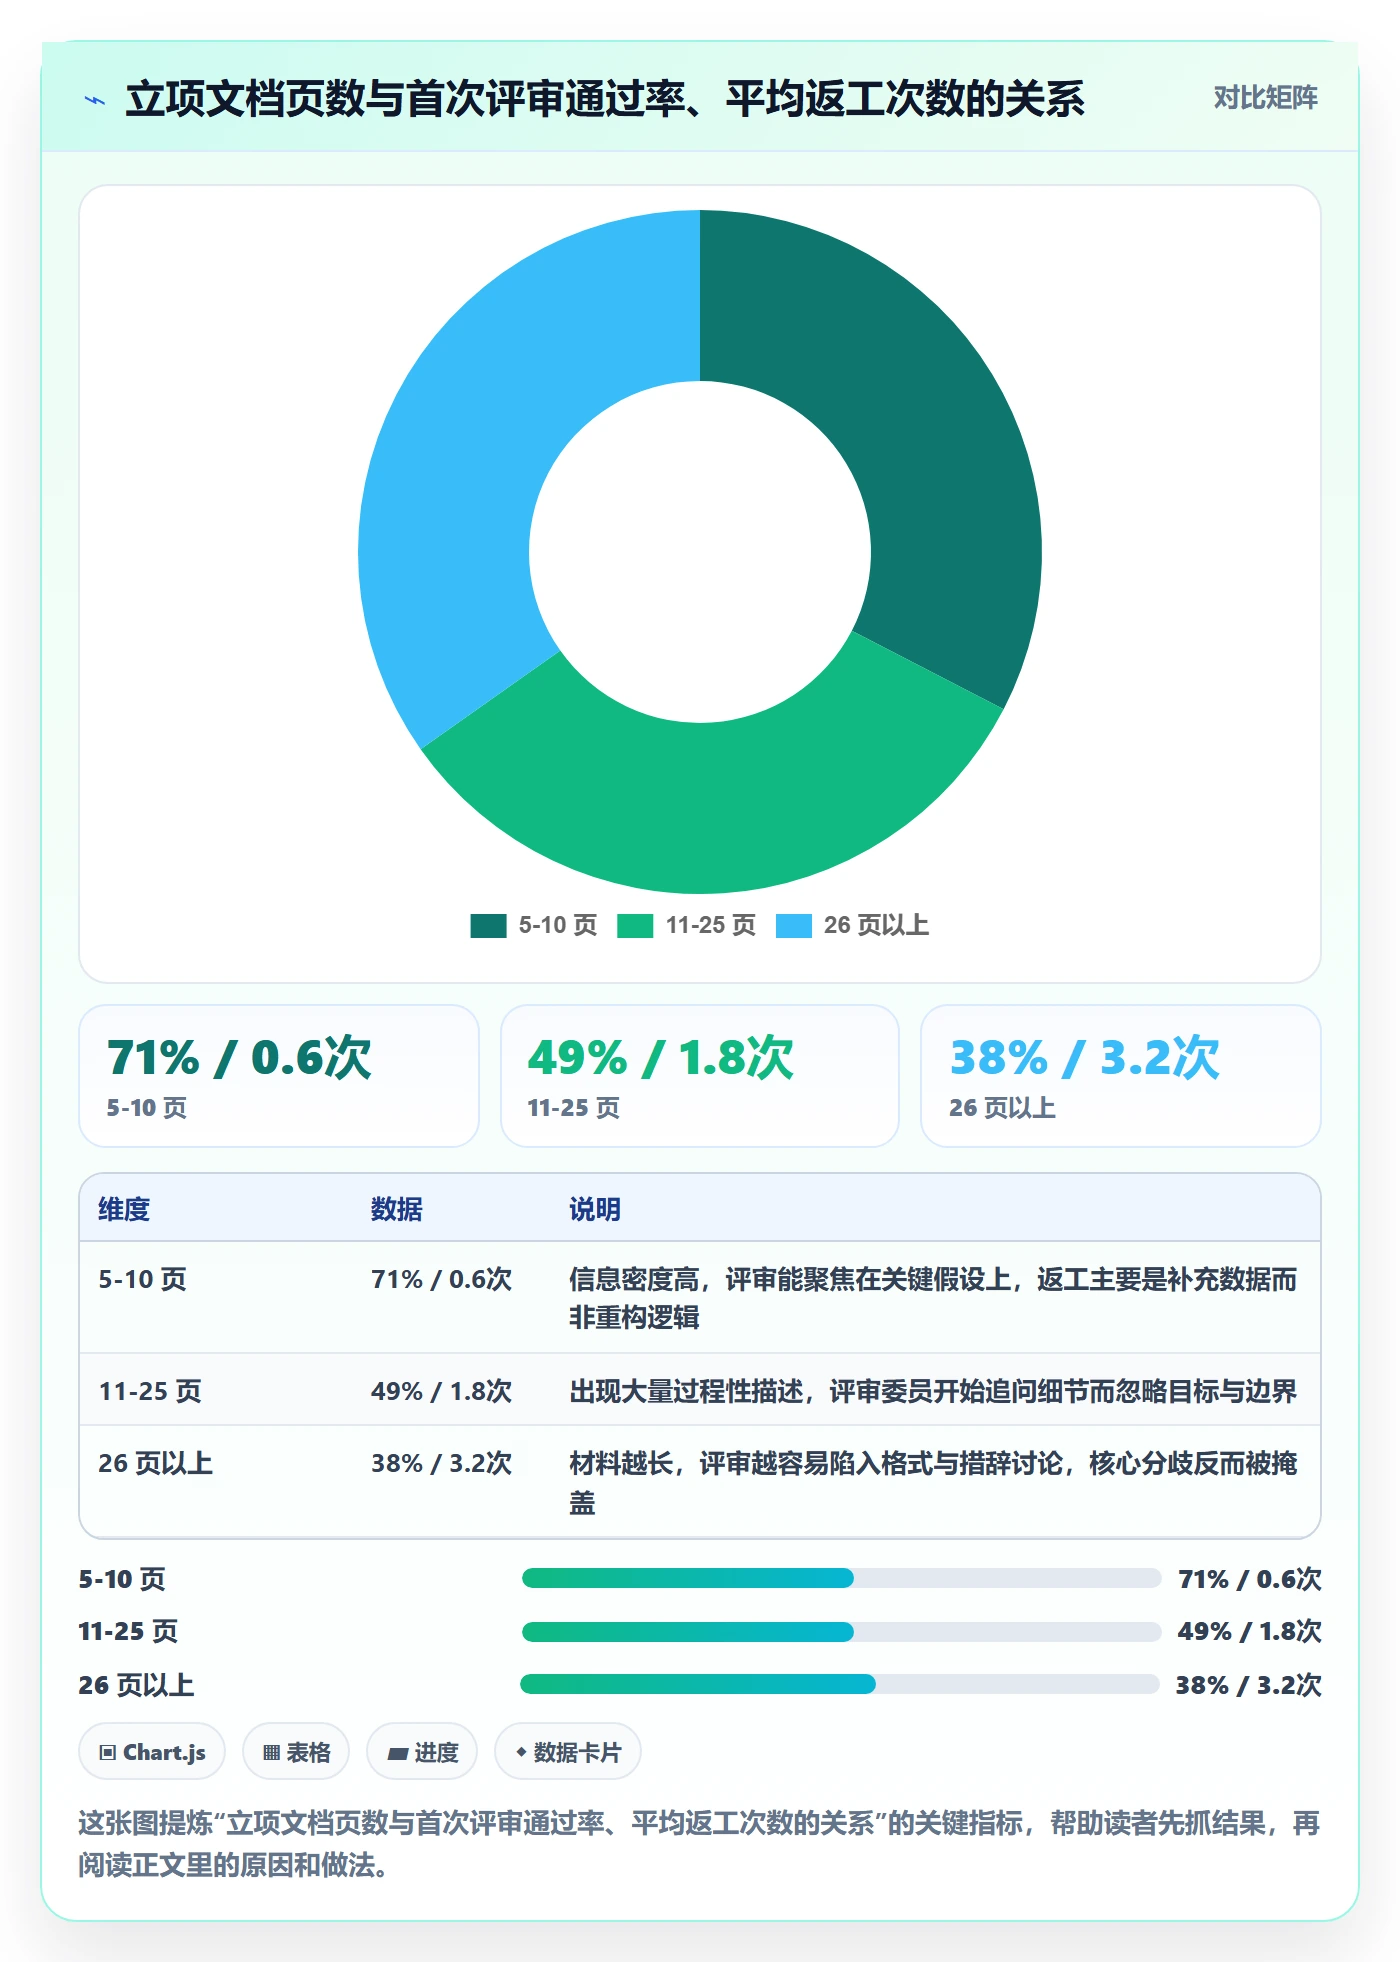The image size is (1400, 1962).
Task: Click the 71% / 0.6次 value beside the progress bar
Action: [x=1250, y=1579]
